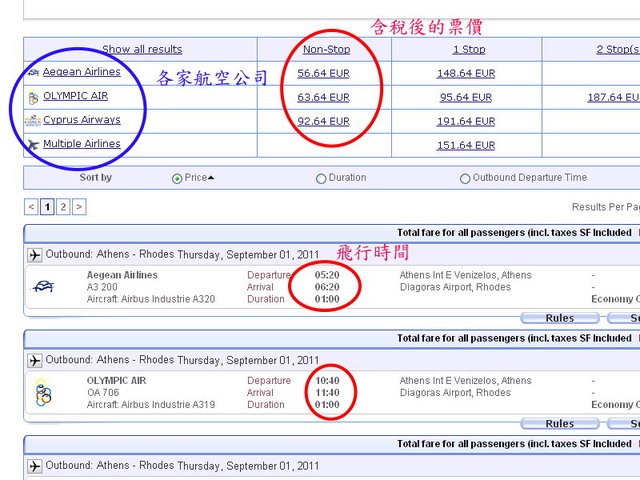Click the Aegean Airlines logo in the A3 200 flight result
Image resolution: width=640 pixels, height=480 pixels.
pyautogui.click(x=43, y=287)
